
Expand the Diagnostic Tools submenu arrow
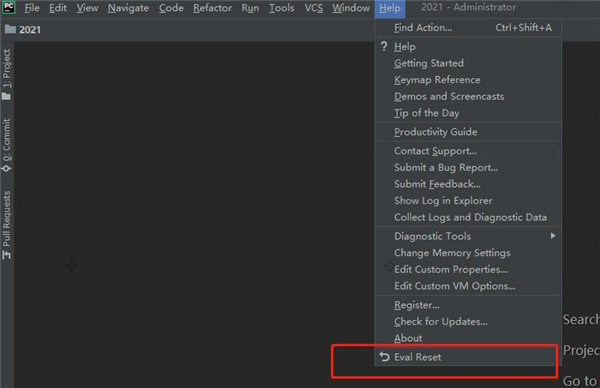[x=553, y=236]
